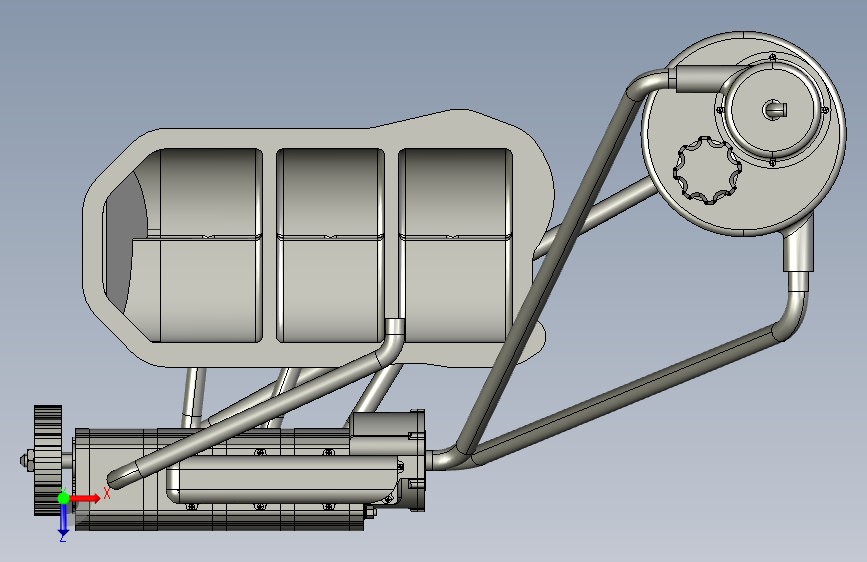Select the middle chamber of the tank
This screenshot has height=562, width=867.
point(331,244)
